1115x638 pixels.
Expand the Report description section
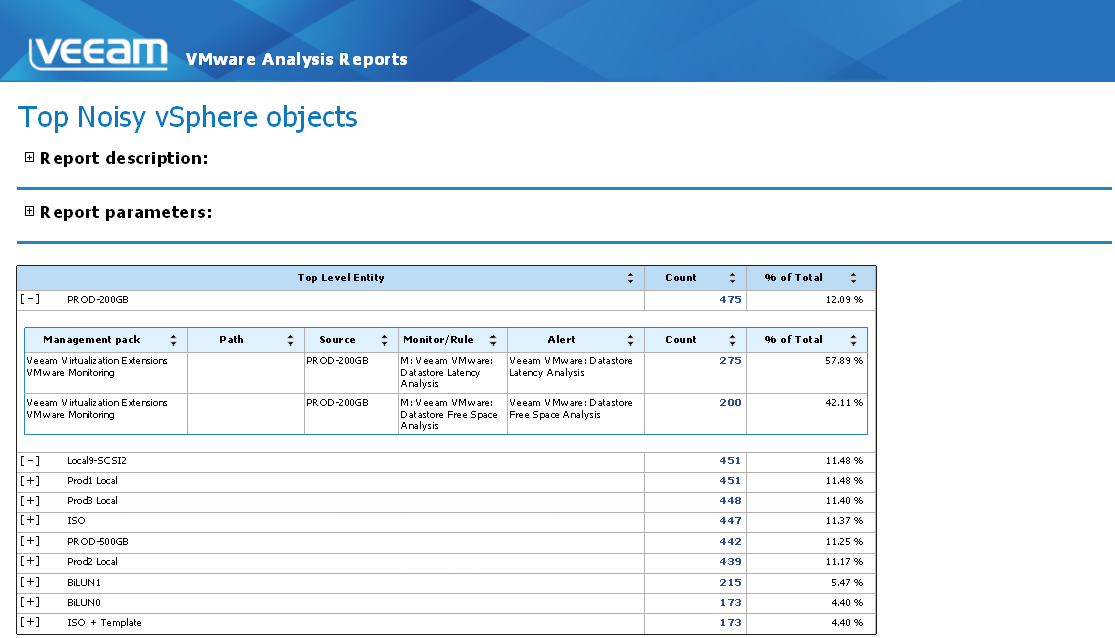pyautogui.click(x=29, y=157)
